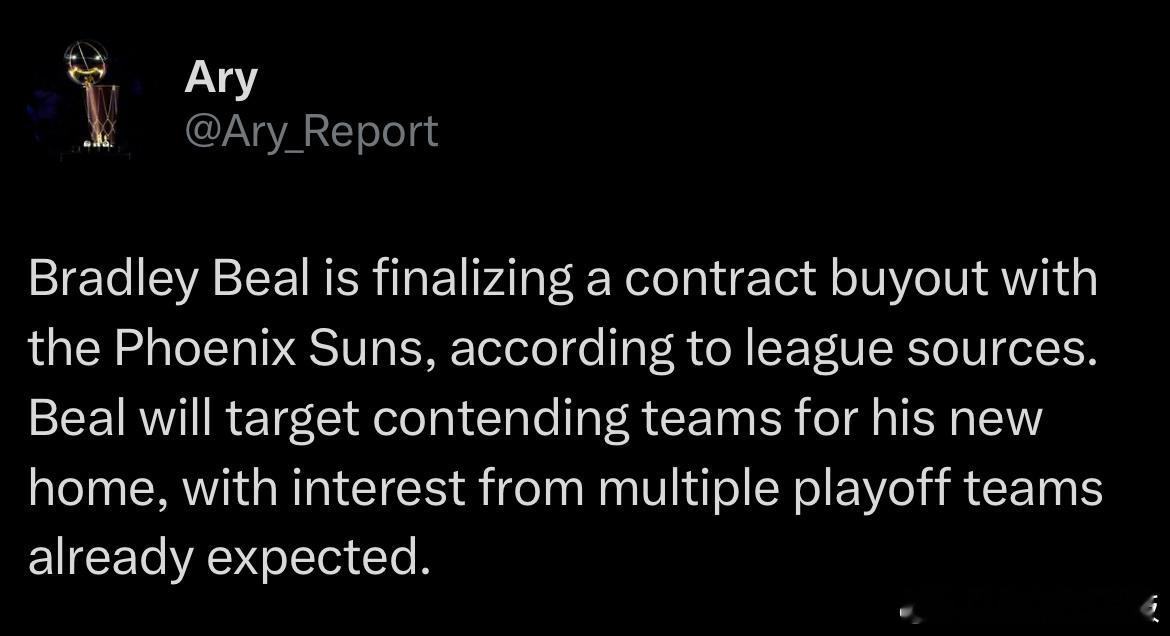1170x636 pixels.
Task: Select the word finalizing in the tweet
Action: (x=472, y=278)
